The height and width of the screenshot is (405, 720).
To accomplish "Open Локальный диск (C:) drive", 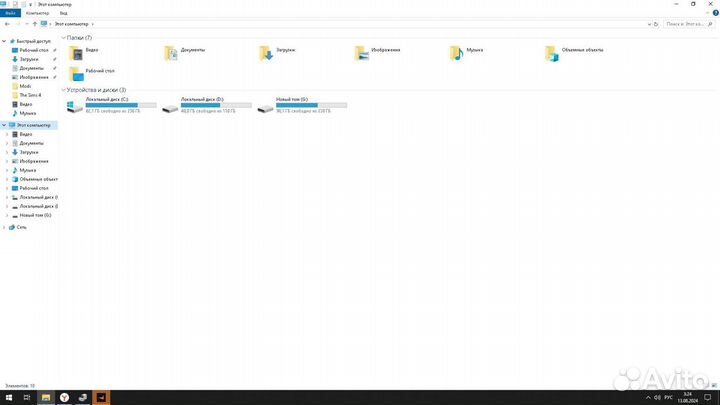I will click(x=76, y=106).
